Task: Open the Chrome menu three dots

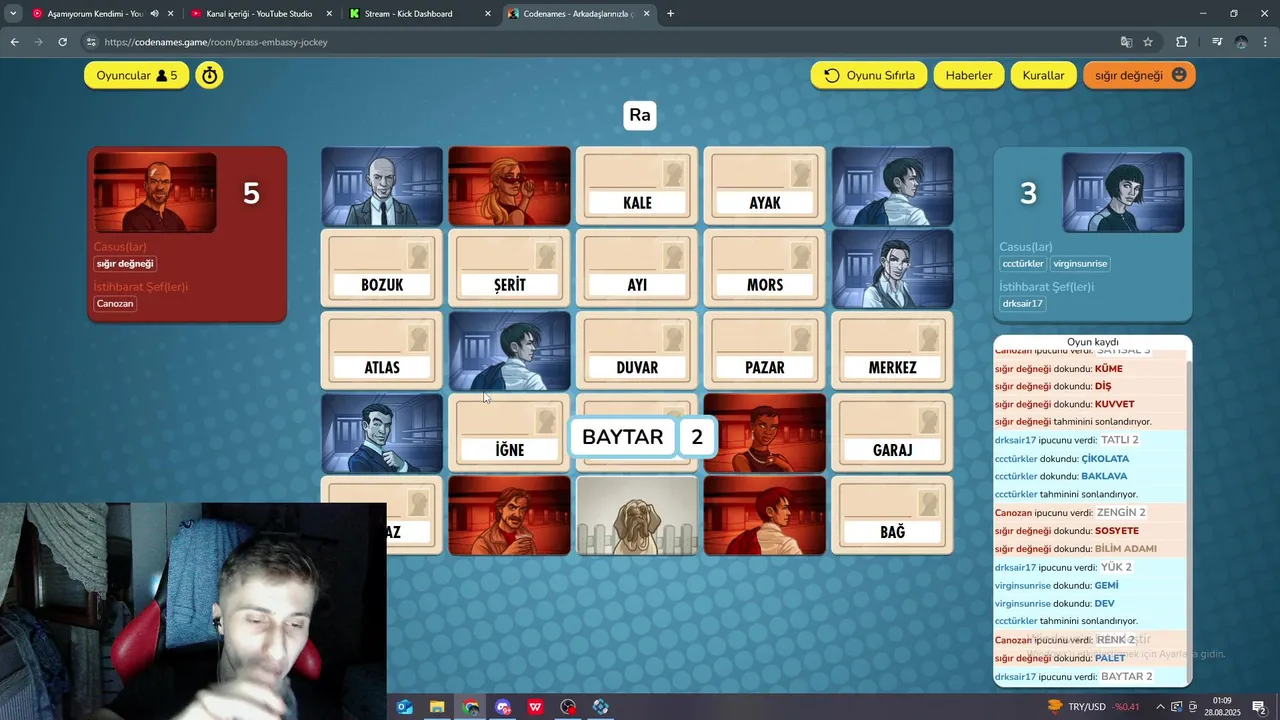Action: tap(1266, 42)
